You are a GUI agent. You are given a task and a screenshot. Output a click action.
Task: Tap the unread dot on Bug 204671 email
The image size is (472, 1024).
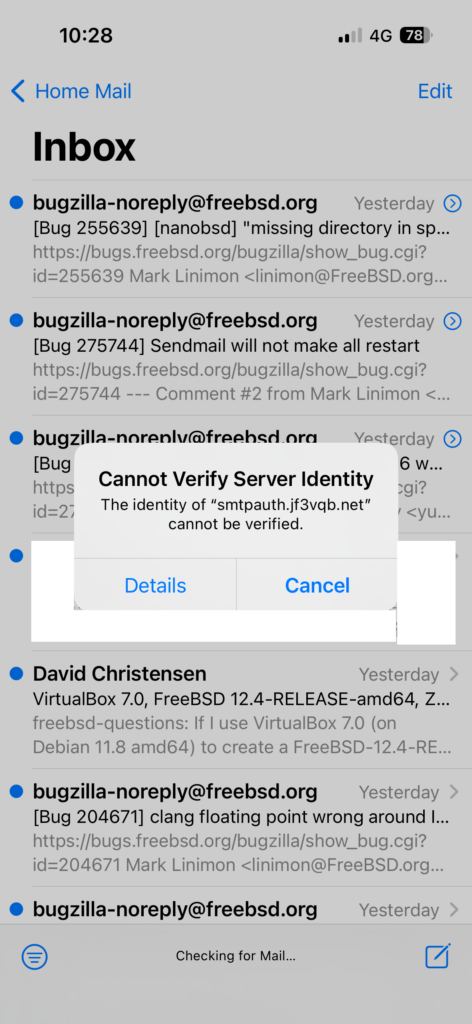point(17,792)
